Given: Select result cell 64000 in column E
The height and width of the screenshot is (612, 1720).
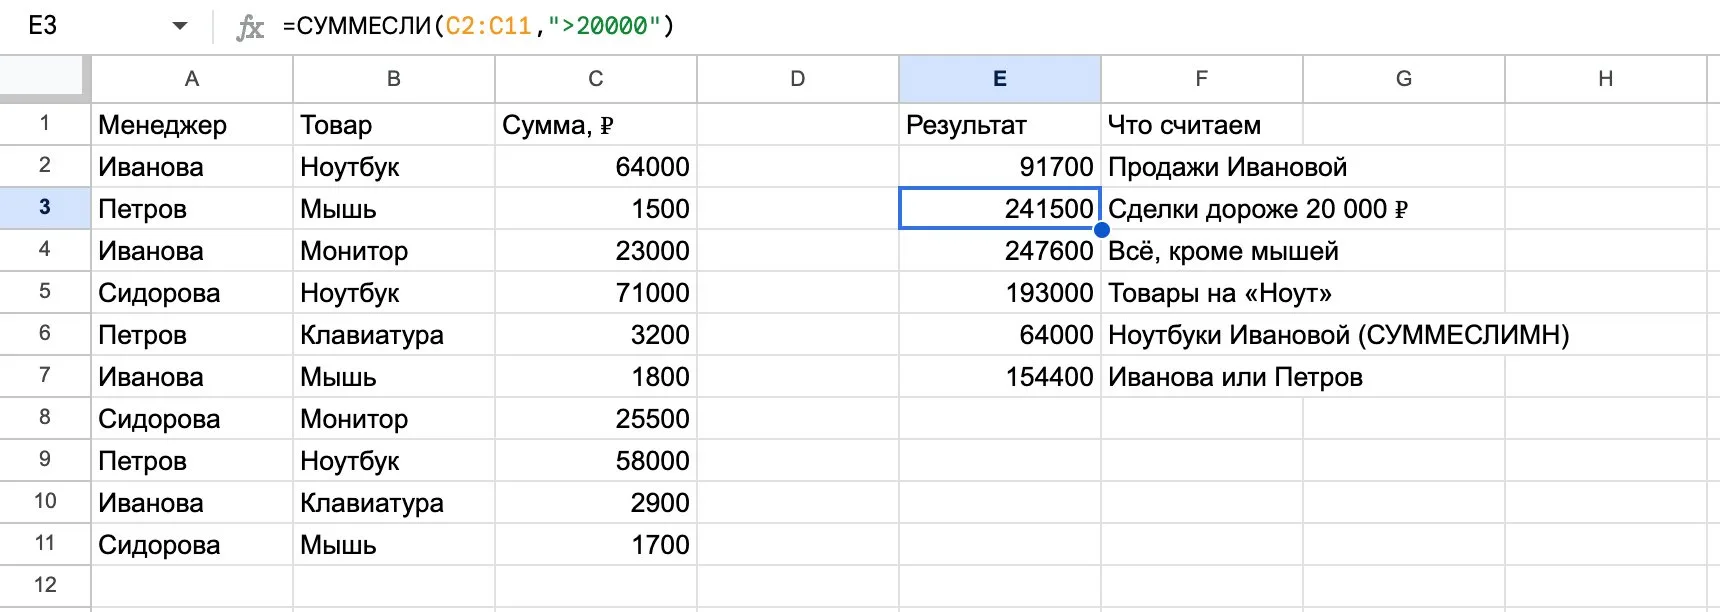Looking at the screenshot, I should point(1000,335).
